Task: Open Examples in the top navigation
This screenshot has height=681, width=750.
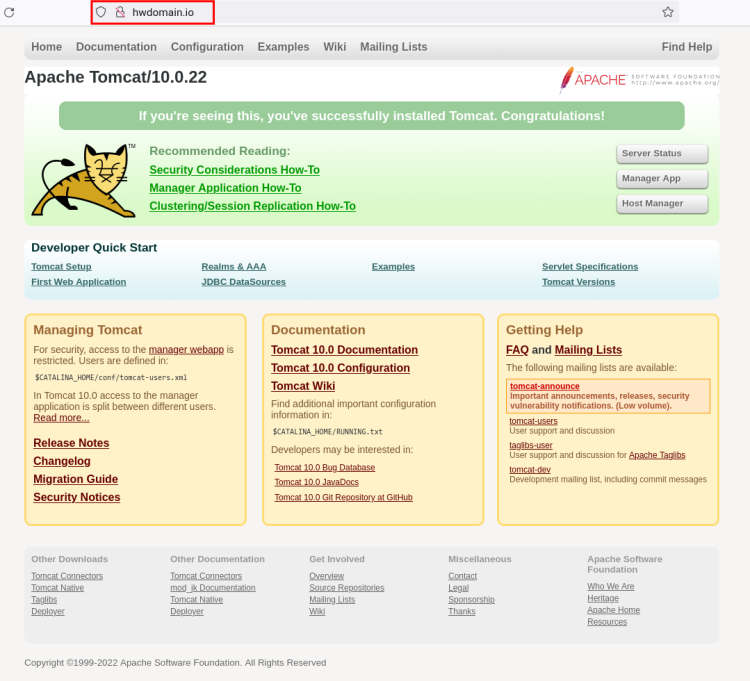Action: [x=283, y=47]
